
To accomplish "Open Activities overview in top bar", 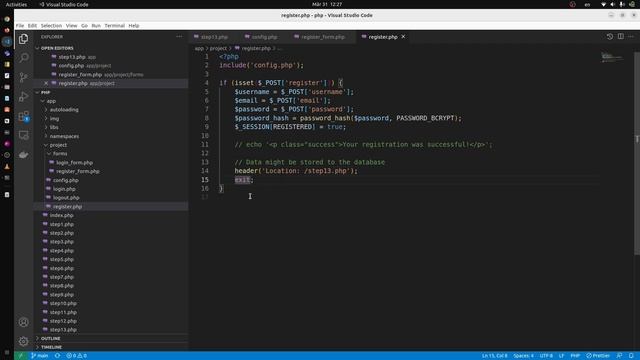I will (16, 4).
